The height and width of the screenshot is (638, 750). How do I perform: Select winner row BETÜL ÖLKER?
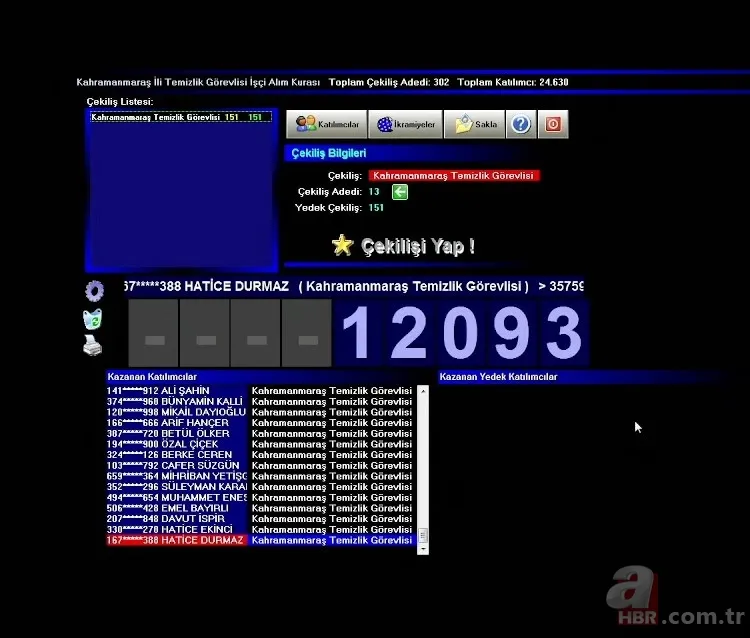261,433
